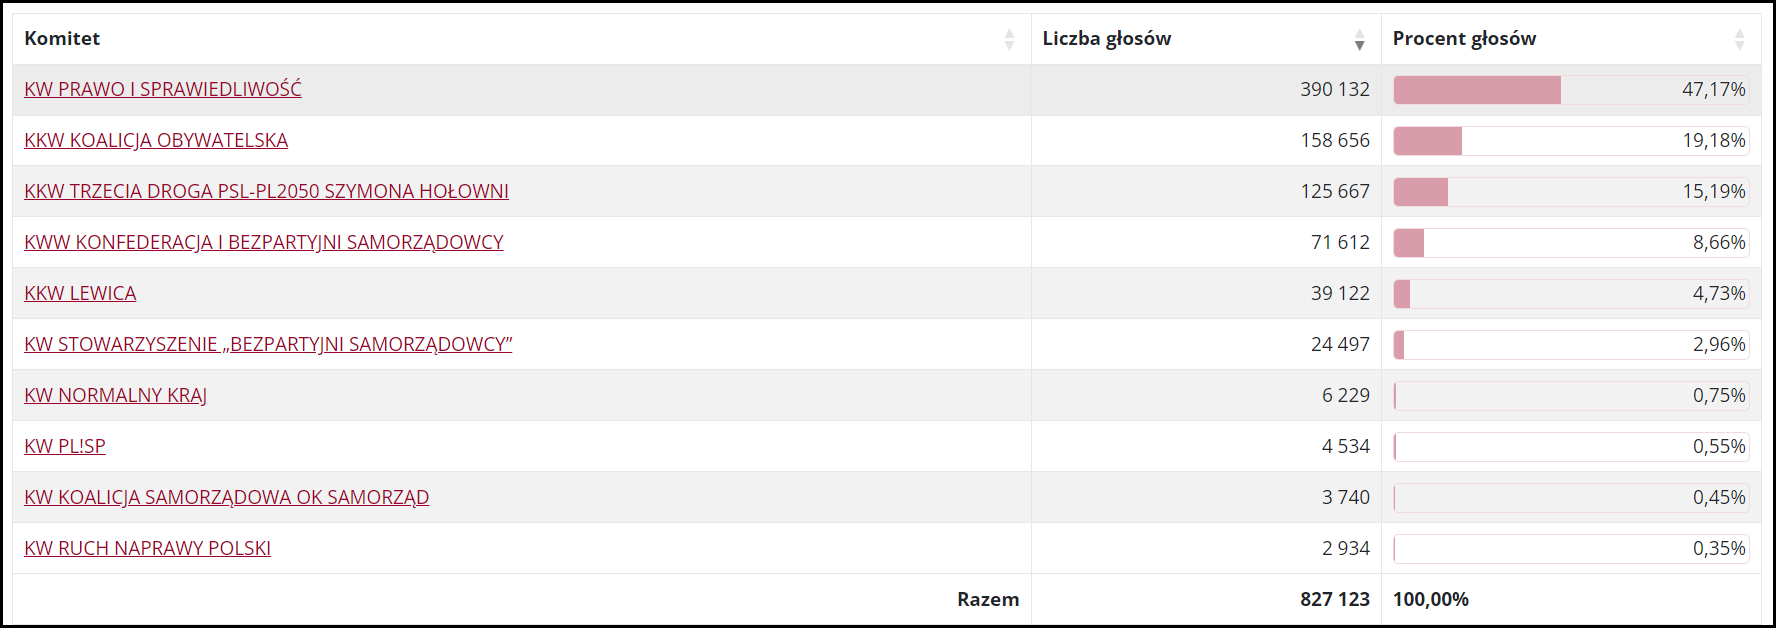Click sort arrows icon in Liczba głosów column
The image size is (1776, 628).
coord(1359,39)
